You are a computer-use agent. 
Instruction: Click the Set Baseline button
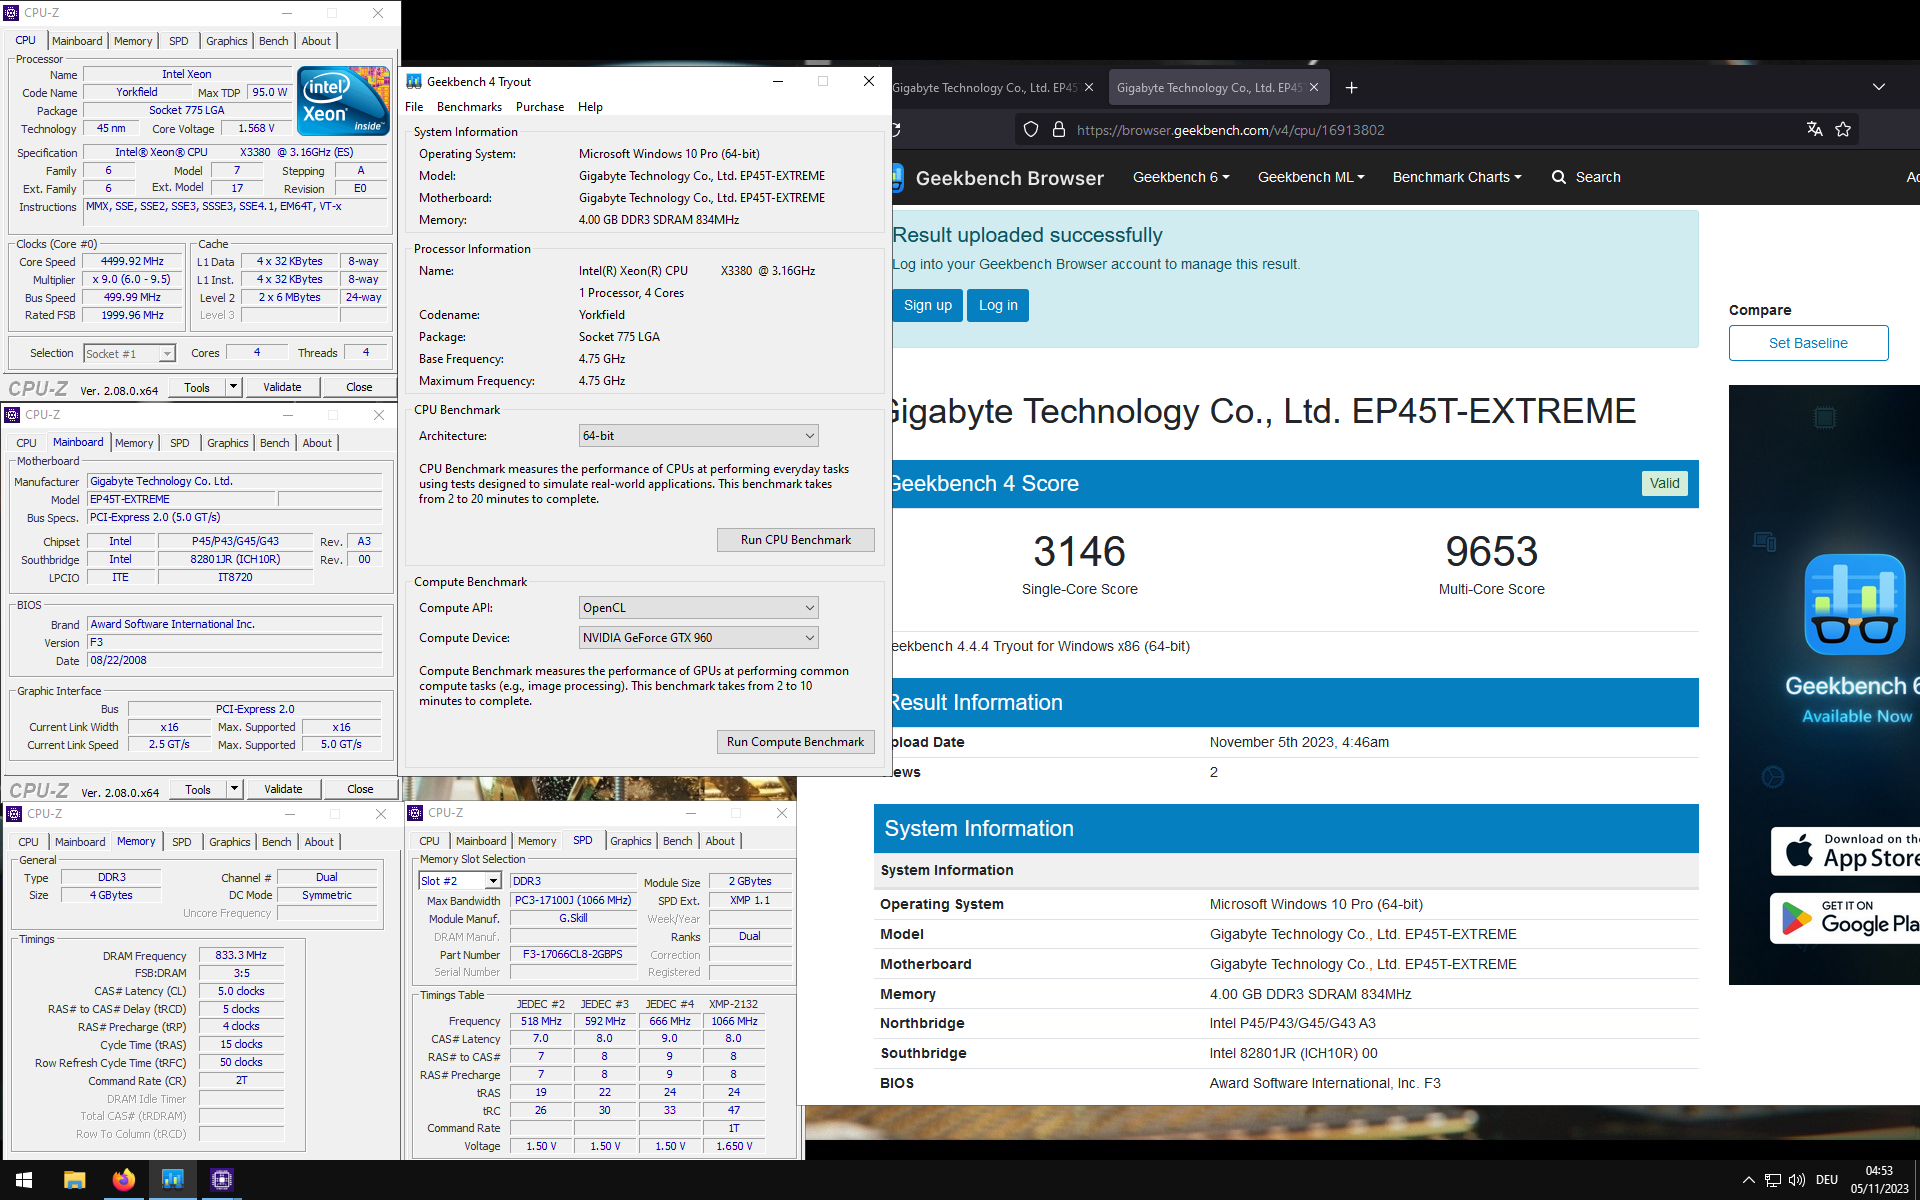click(x=1808, y=343)
